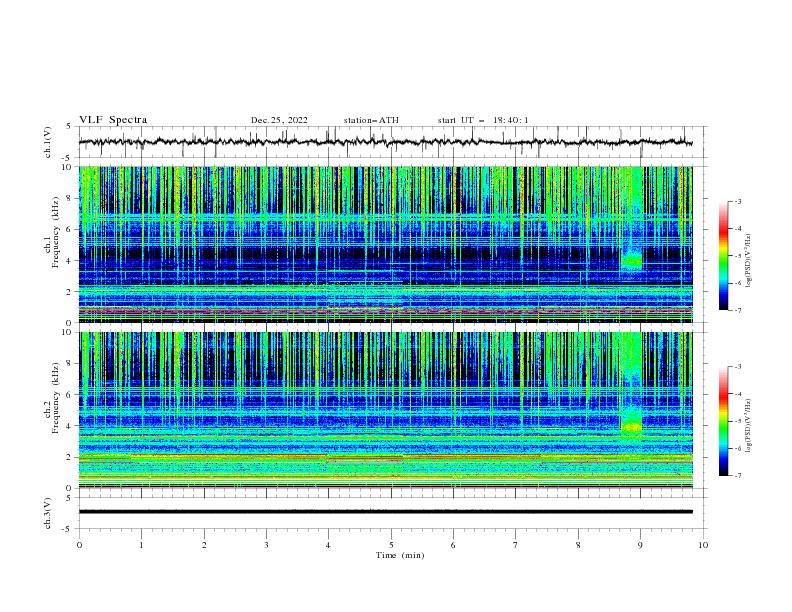Click the ch.1(V) axis label
The width and height of the screenshot is (792, 612).
tap(48, 142)
